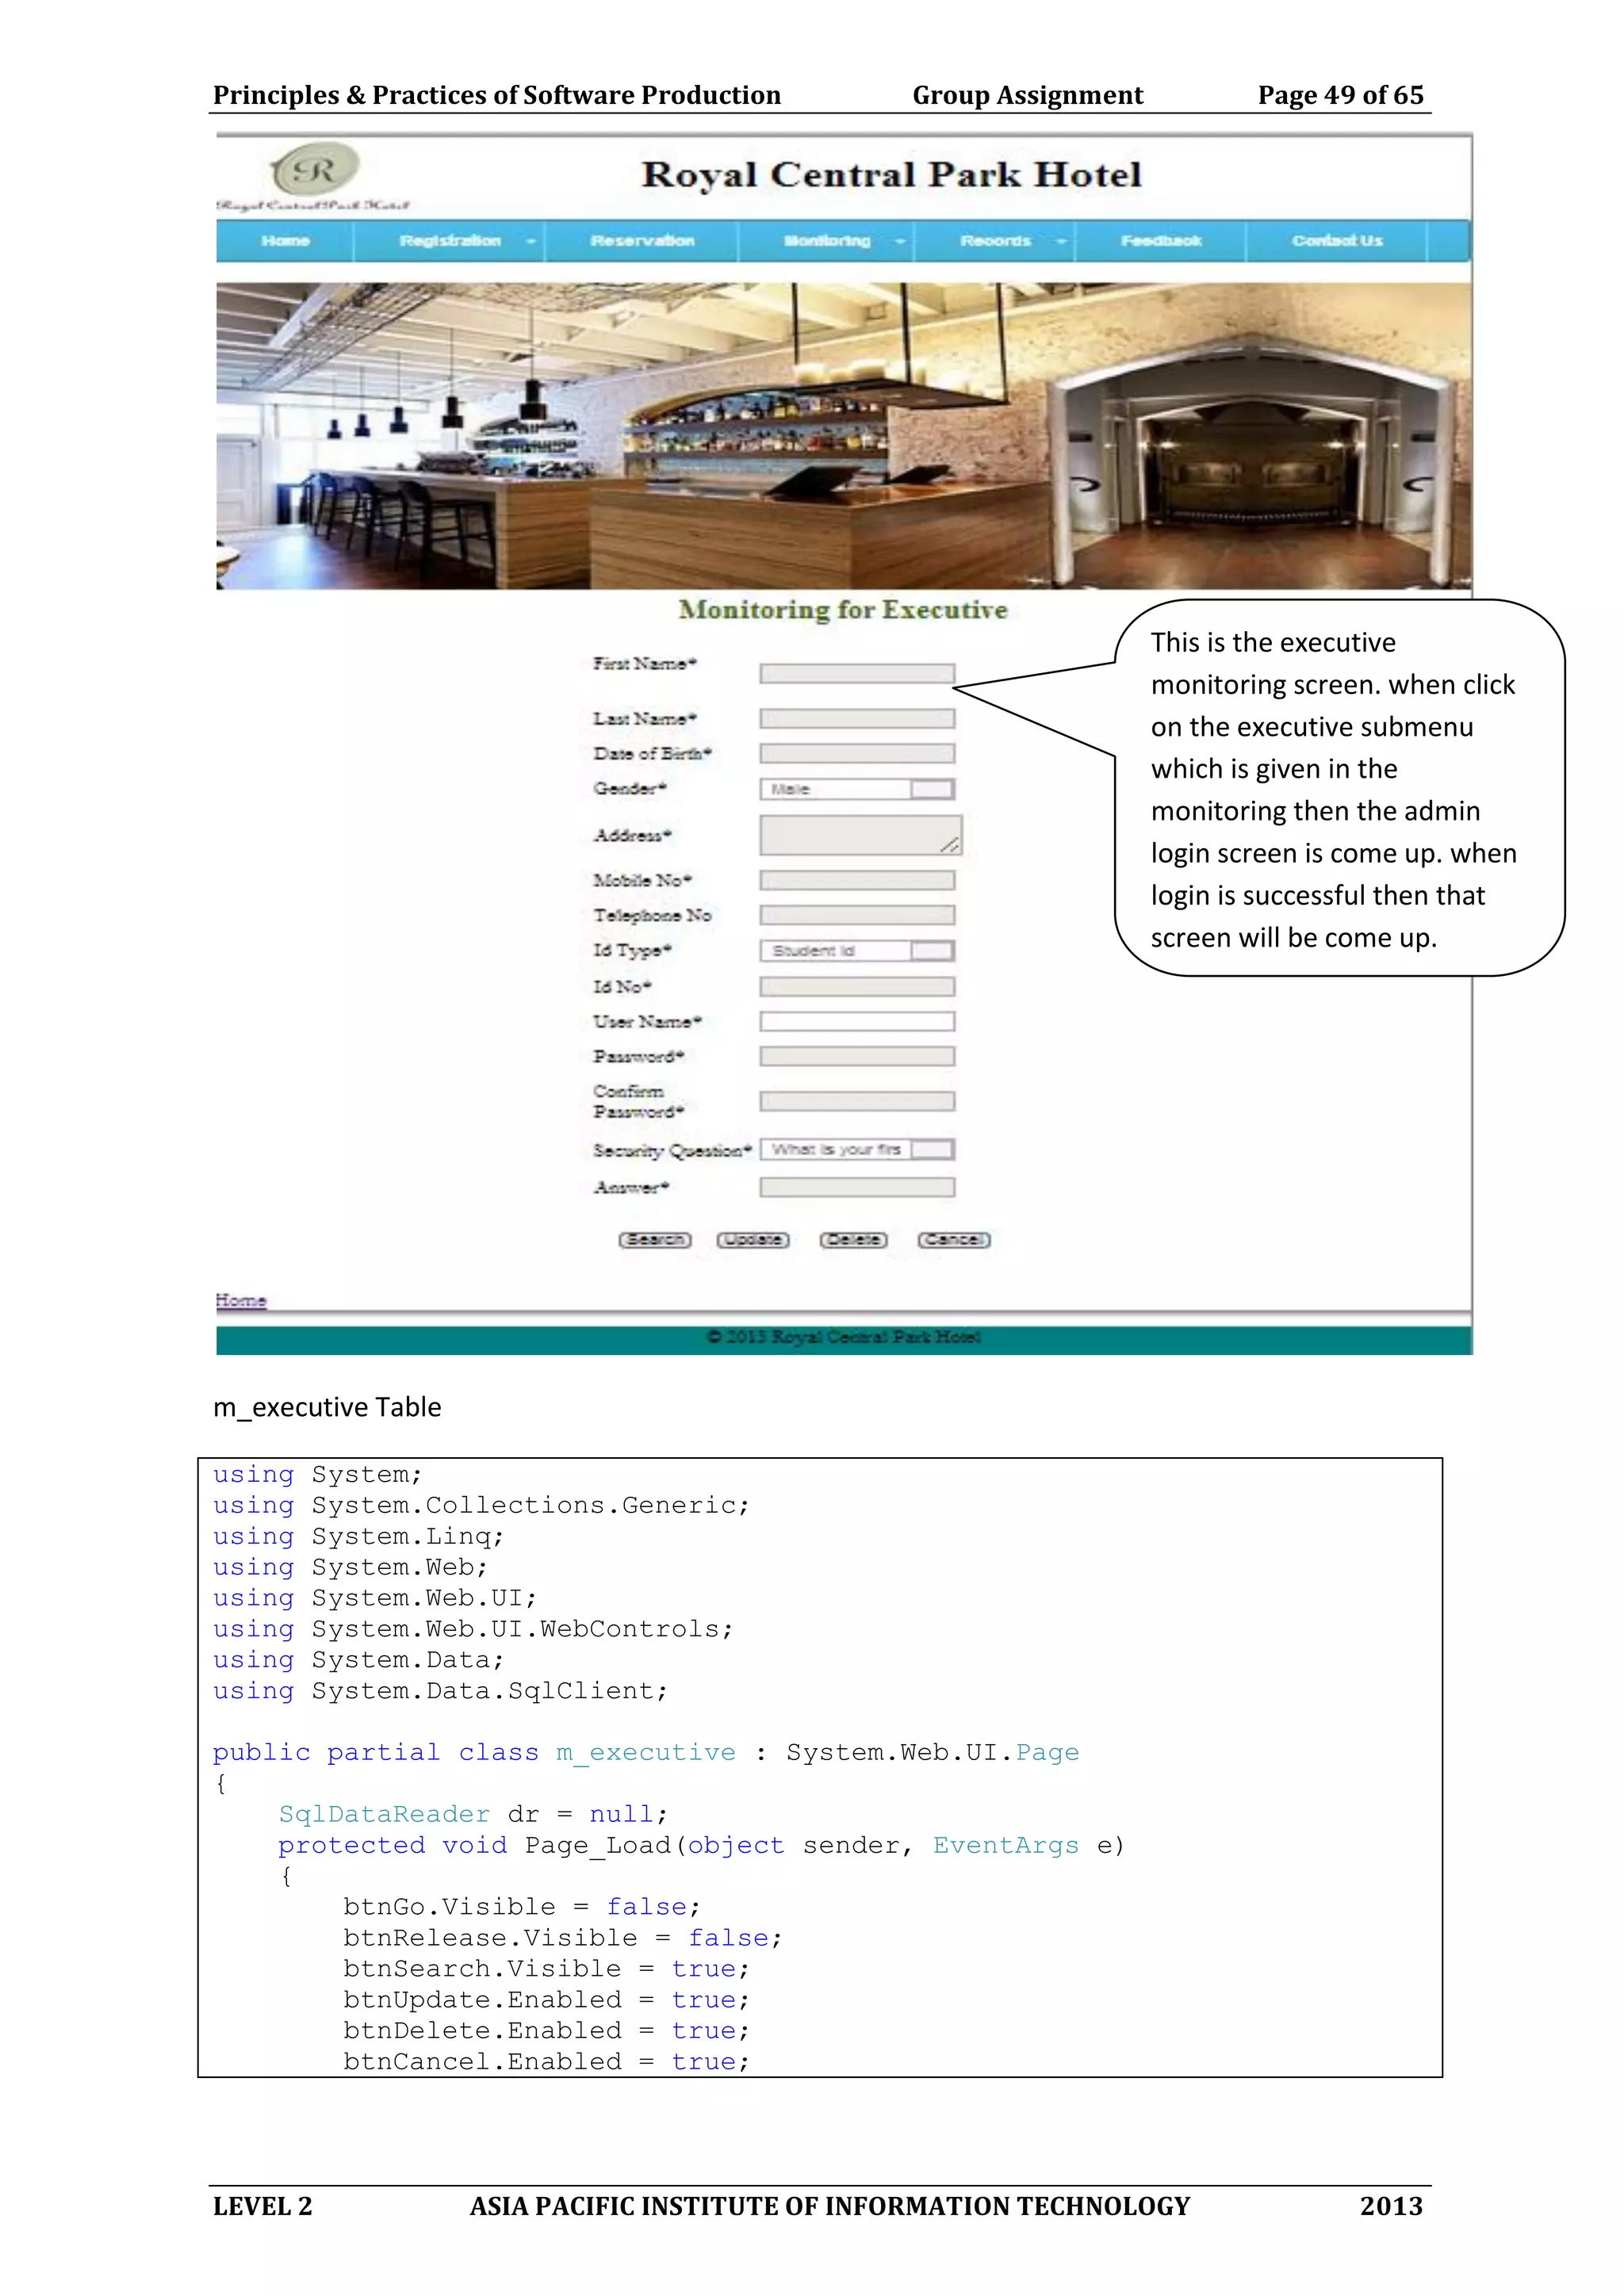Click the Delete button
1624x2296 pixels.
[854, 1240]
